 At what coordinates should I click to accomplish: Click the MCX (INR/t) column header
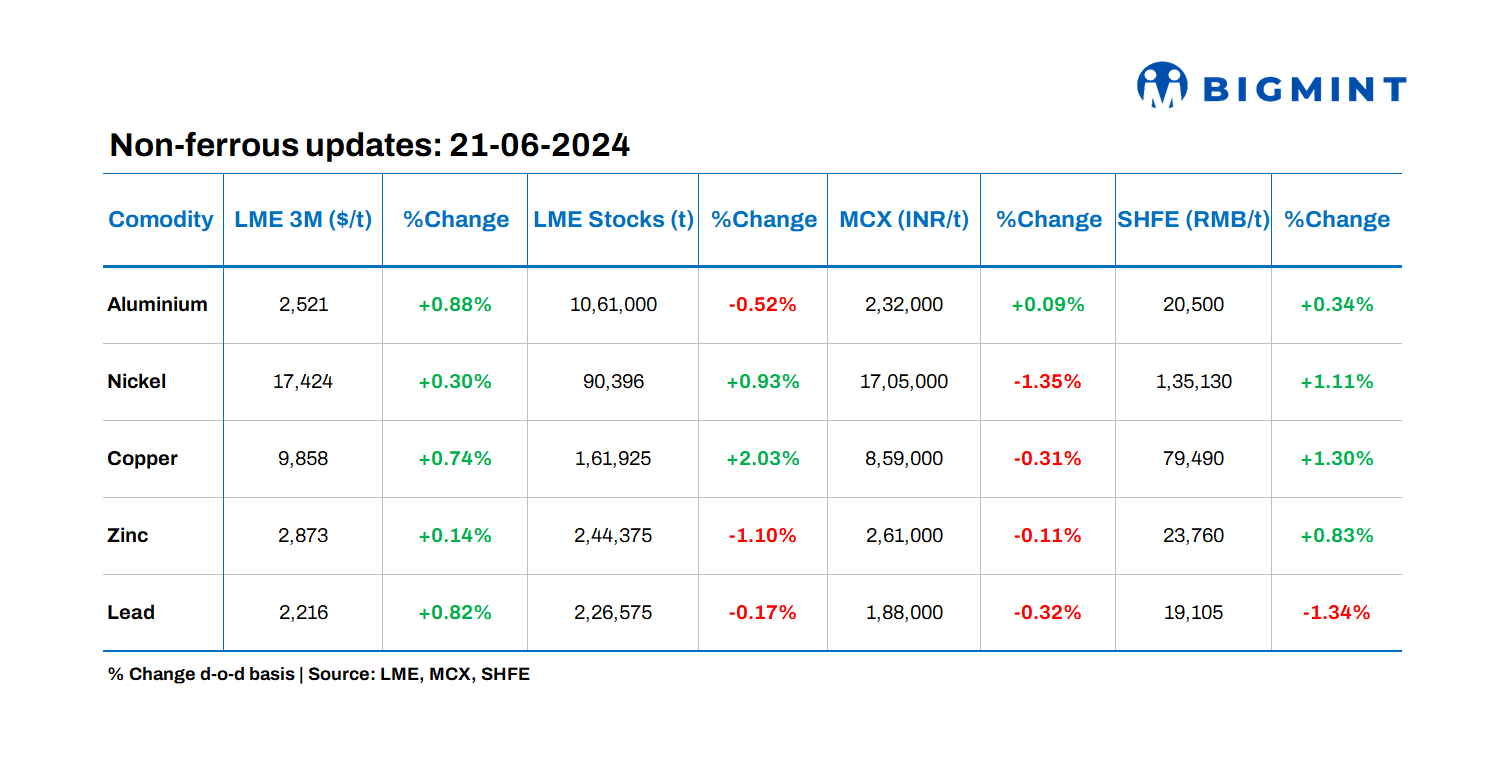[904, 220]
